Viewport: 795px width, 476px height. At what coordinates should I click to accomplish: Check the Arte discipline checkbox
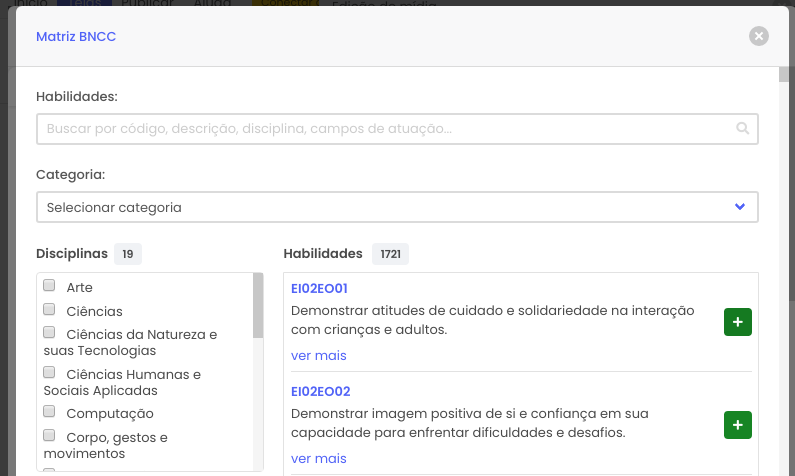49,285
